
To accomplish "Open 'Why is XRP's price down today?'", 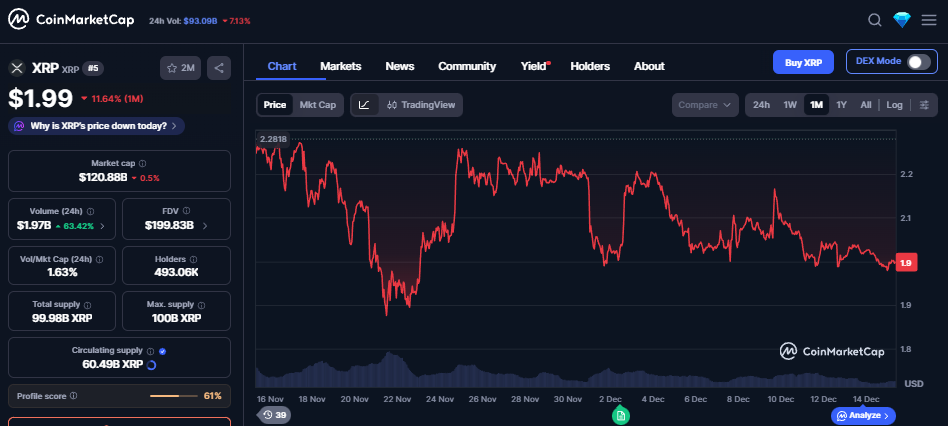I will [97, 126].
